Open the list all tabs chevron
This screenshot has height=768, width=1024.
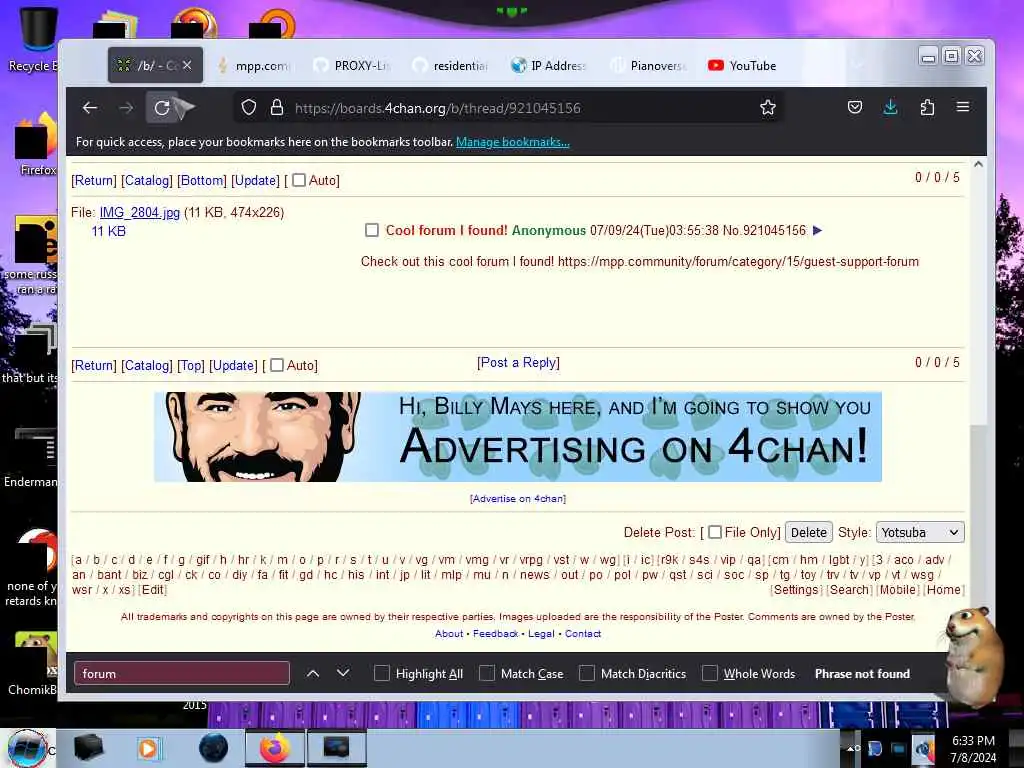tap(857, 65)
